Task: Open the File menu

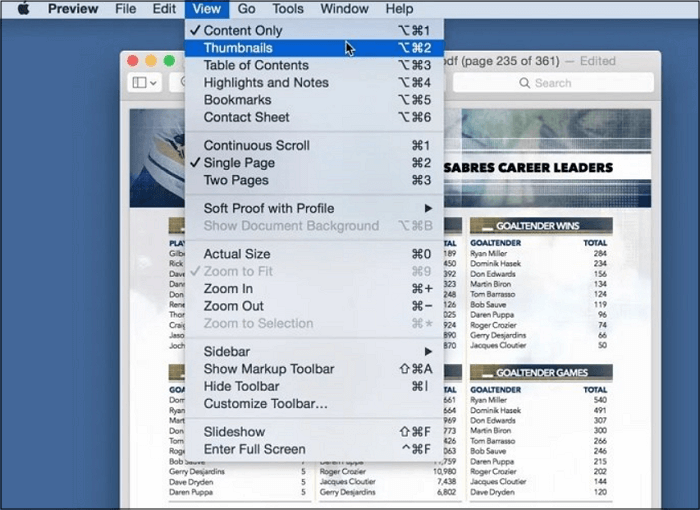Action: click(x=125, y=9)
